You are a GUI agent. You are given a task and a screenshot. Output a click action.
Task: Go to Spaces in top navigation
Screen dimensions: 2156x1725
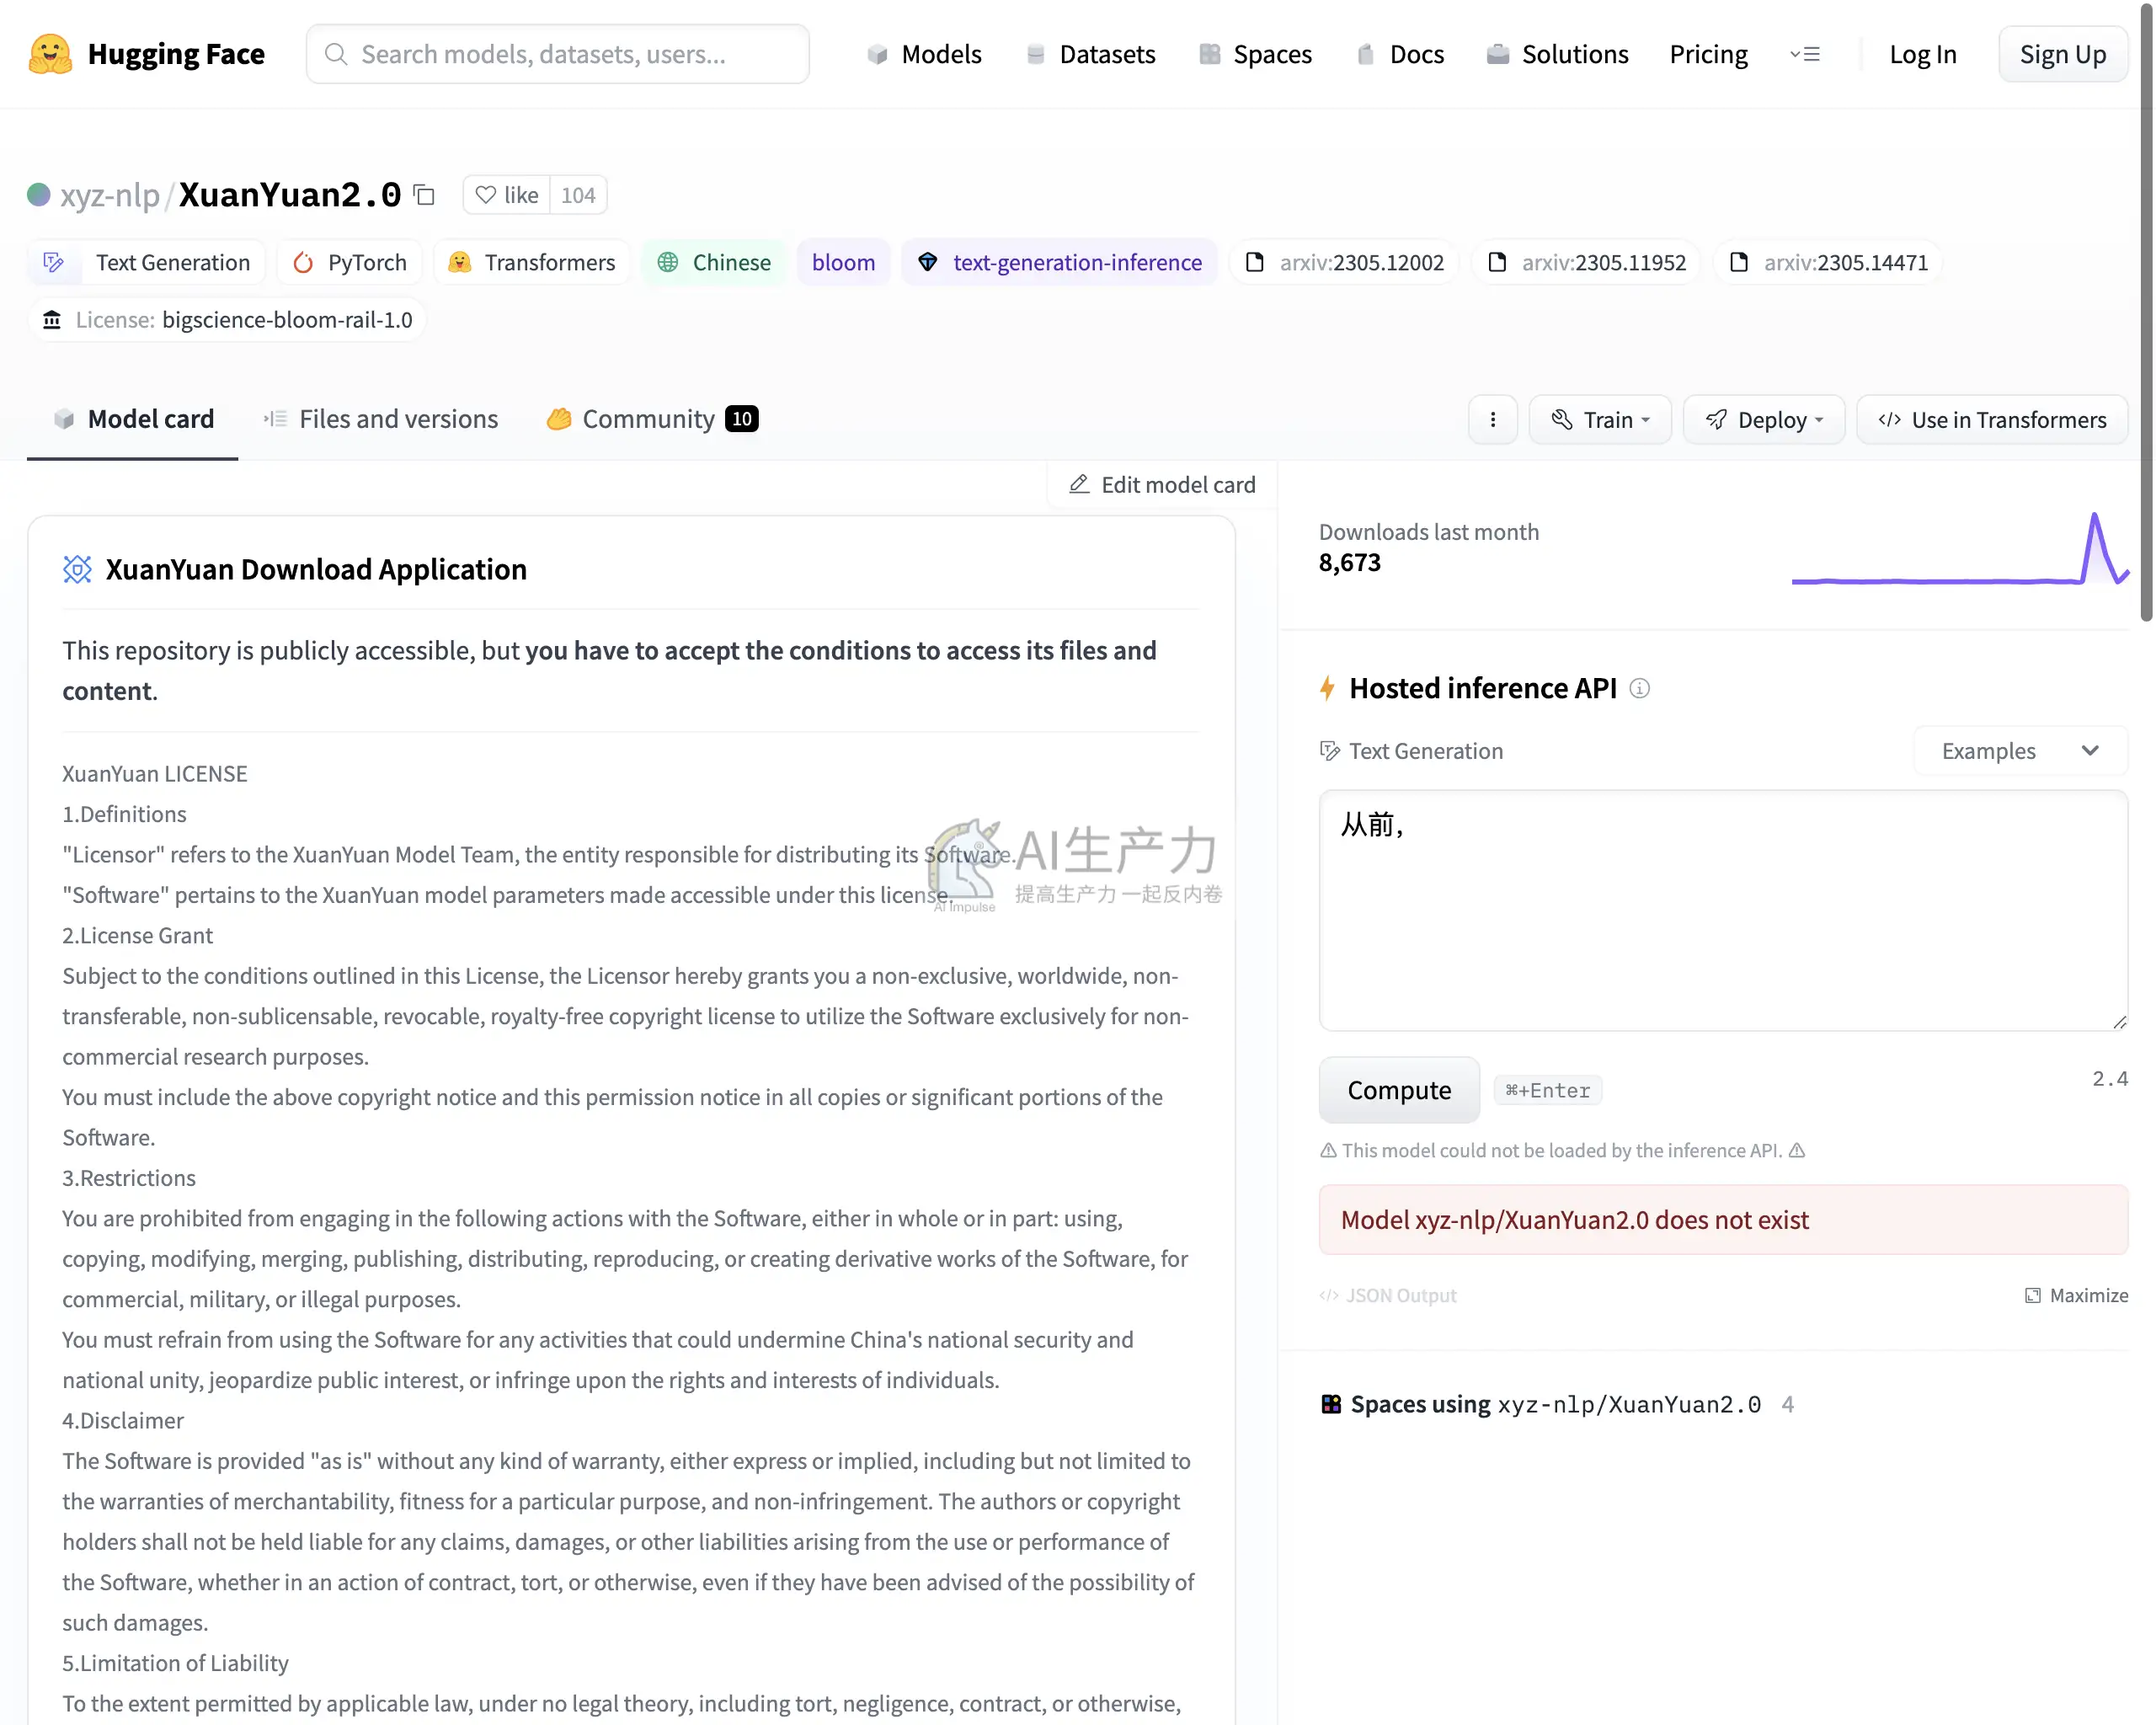pos(1255,54)
